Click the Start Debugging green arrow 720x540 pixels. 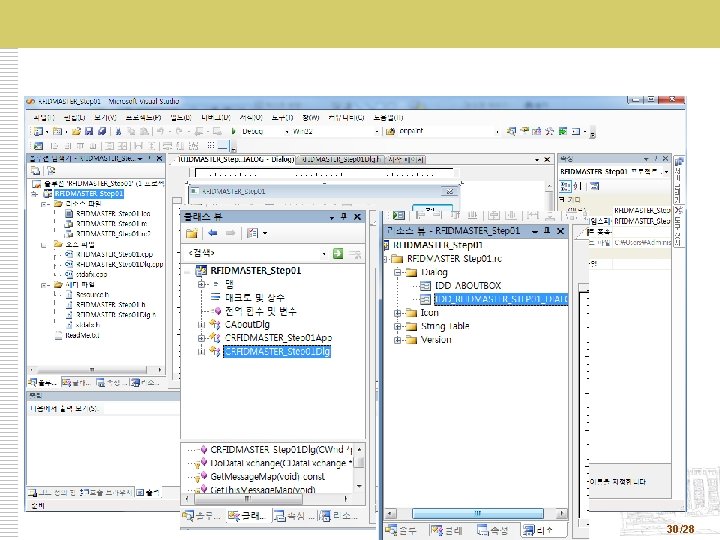(233, 131)
